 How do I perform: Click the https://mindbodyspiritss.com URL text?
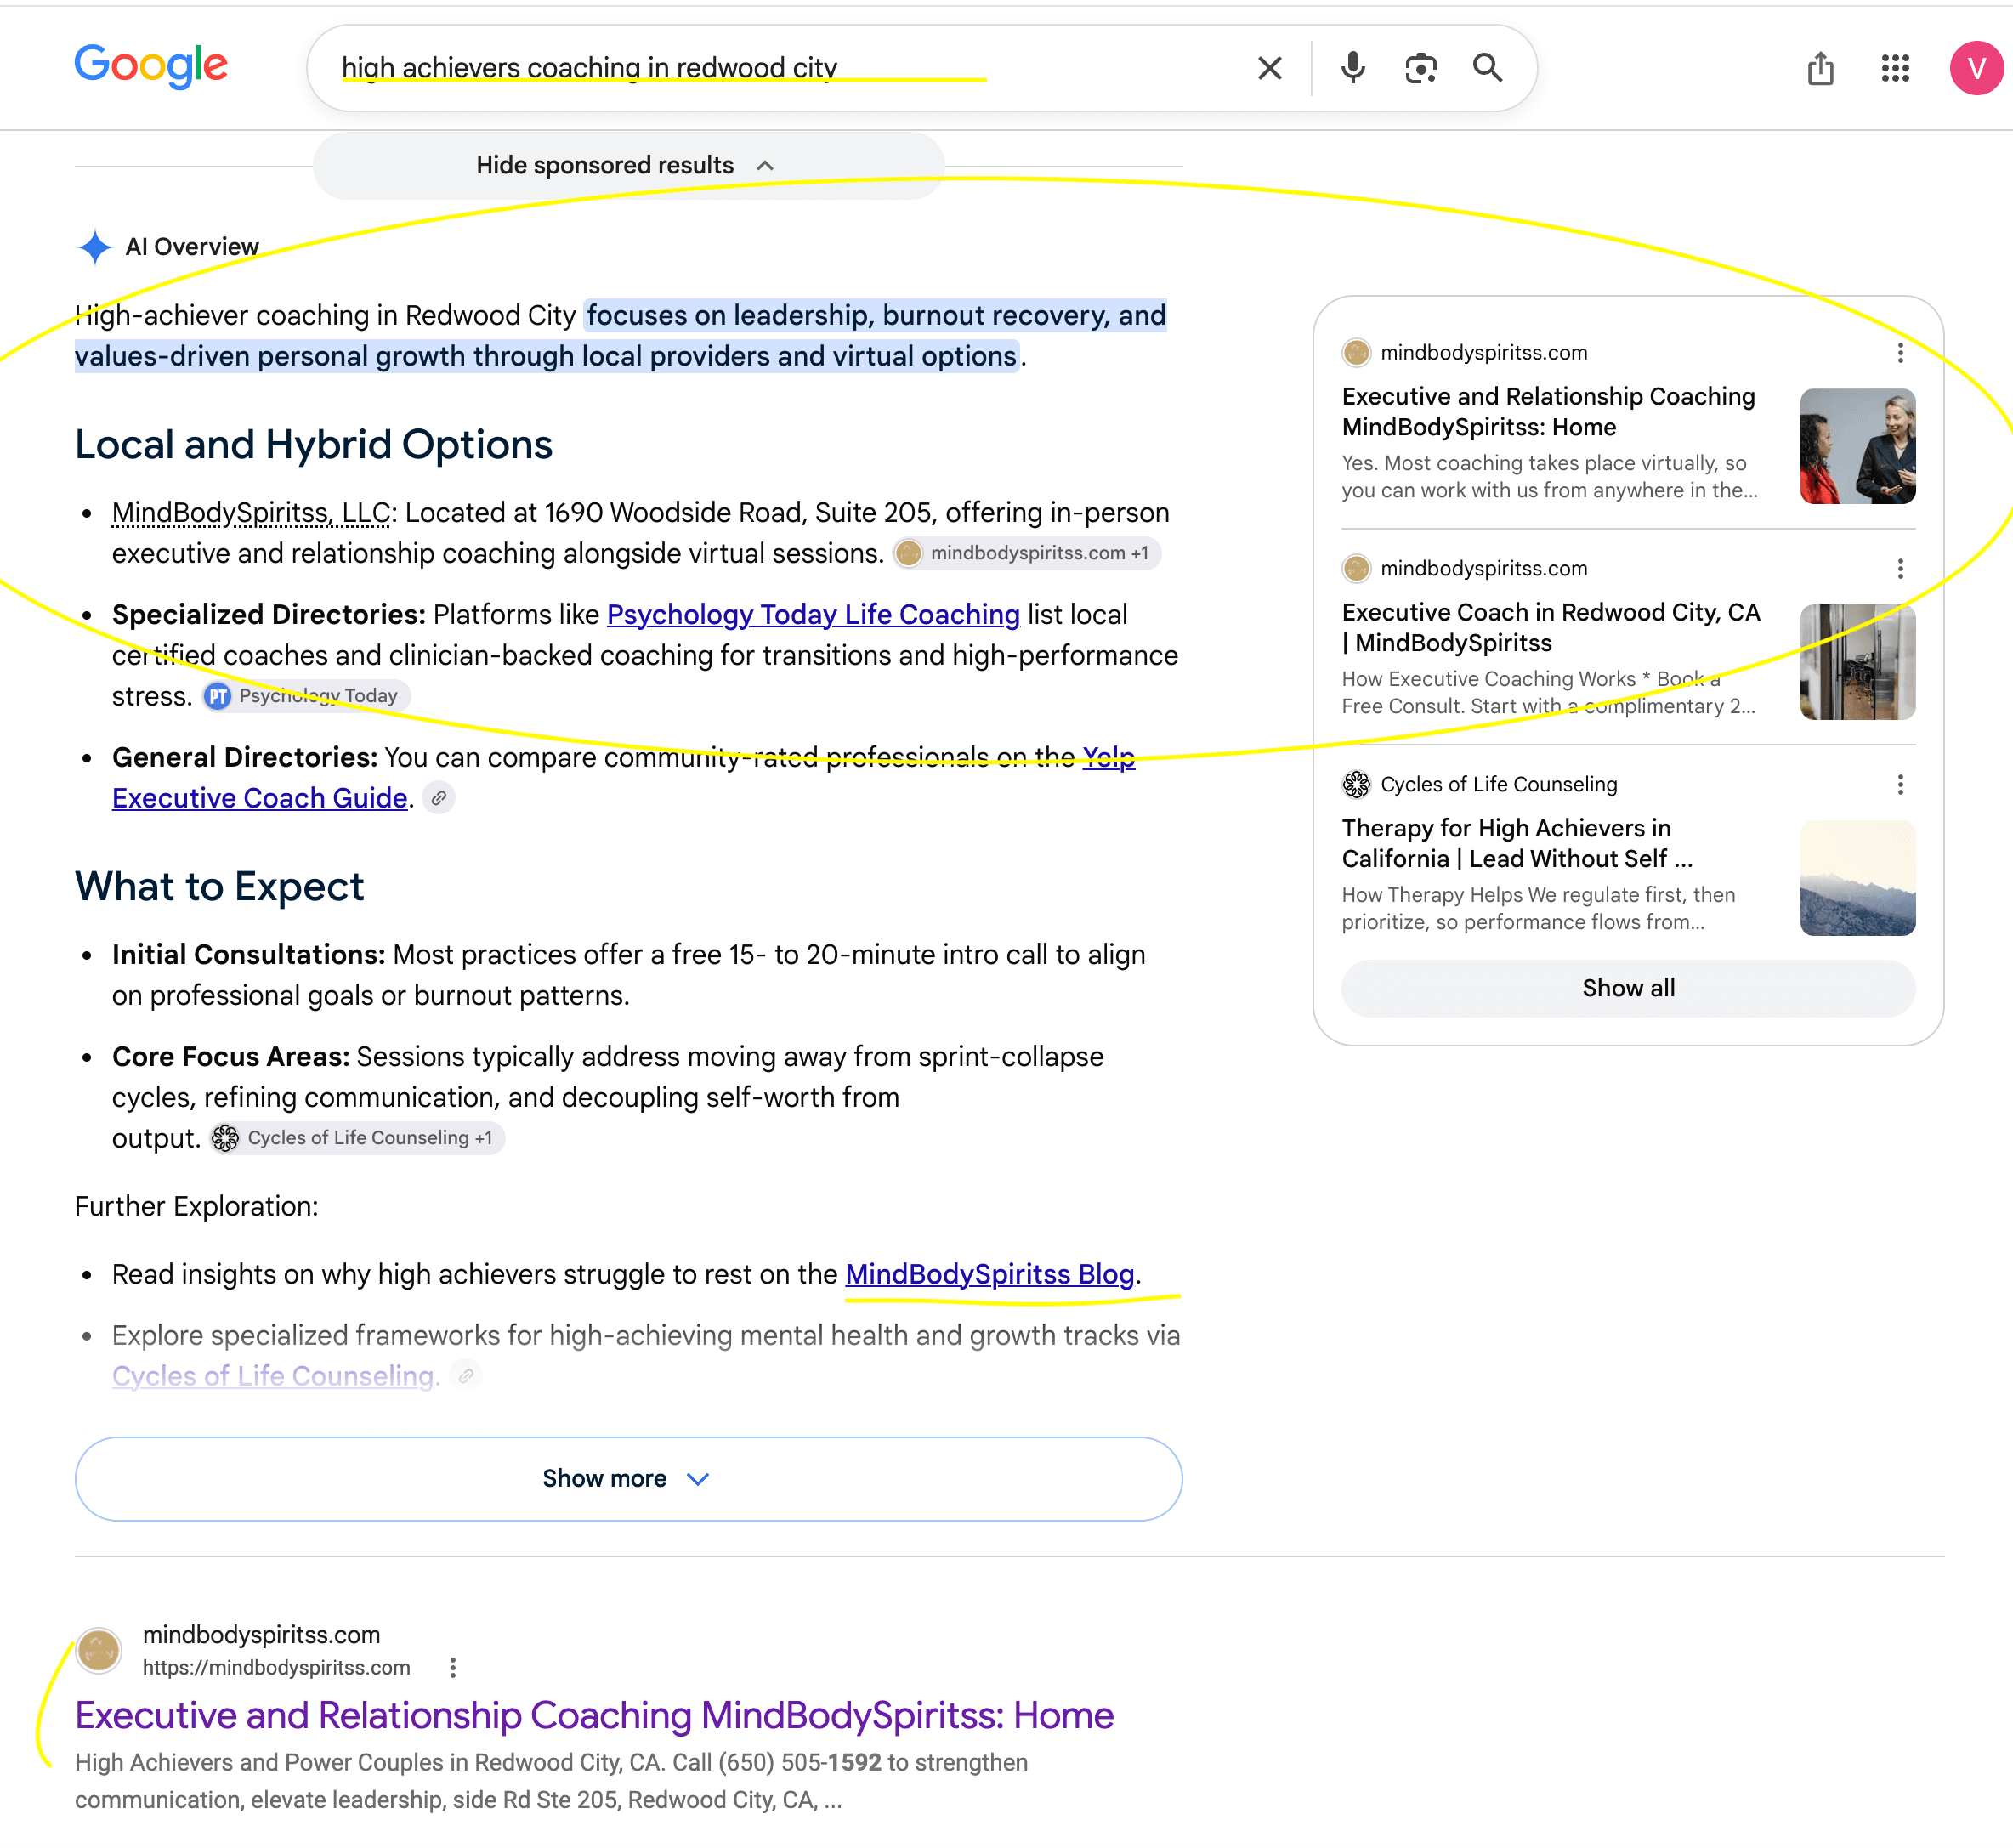pyautogui.click(x=276, y=1668)
